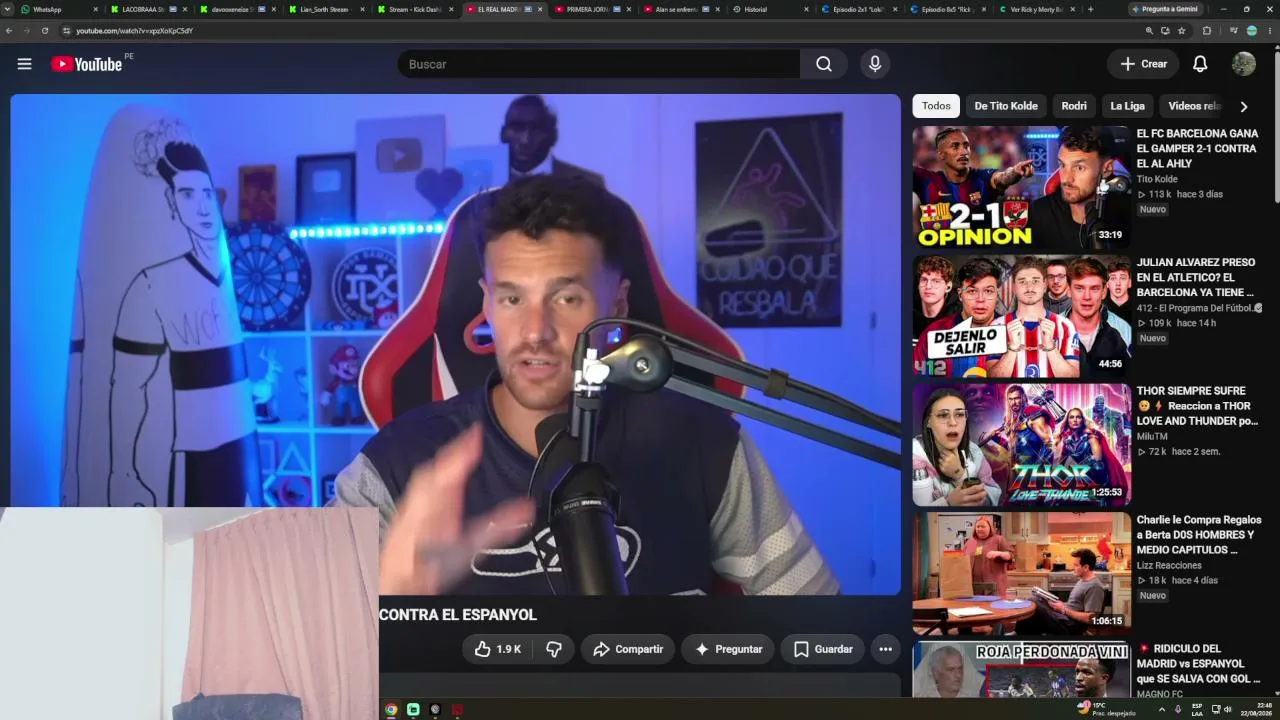Open Barcelona 2-1 Opinion video thumbnail

(x=1021, y=187)
